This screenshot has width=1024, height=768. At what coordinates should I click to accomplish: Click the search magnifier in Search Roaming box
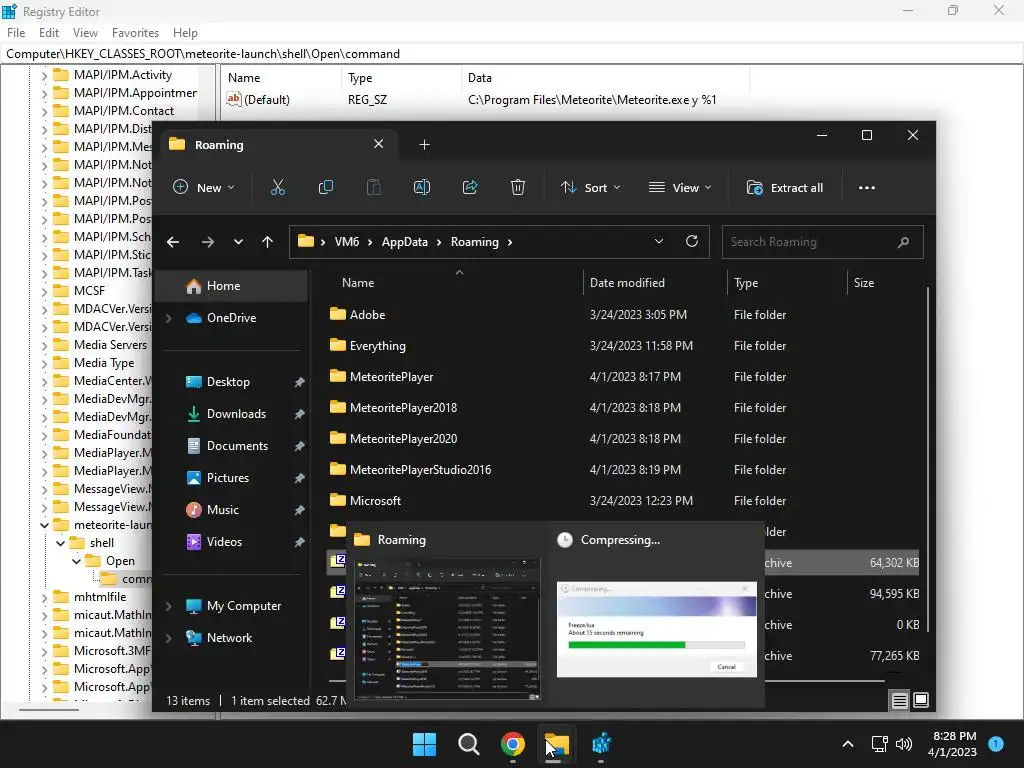(x=903, y=242)
